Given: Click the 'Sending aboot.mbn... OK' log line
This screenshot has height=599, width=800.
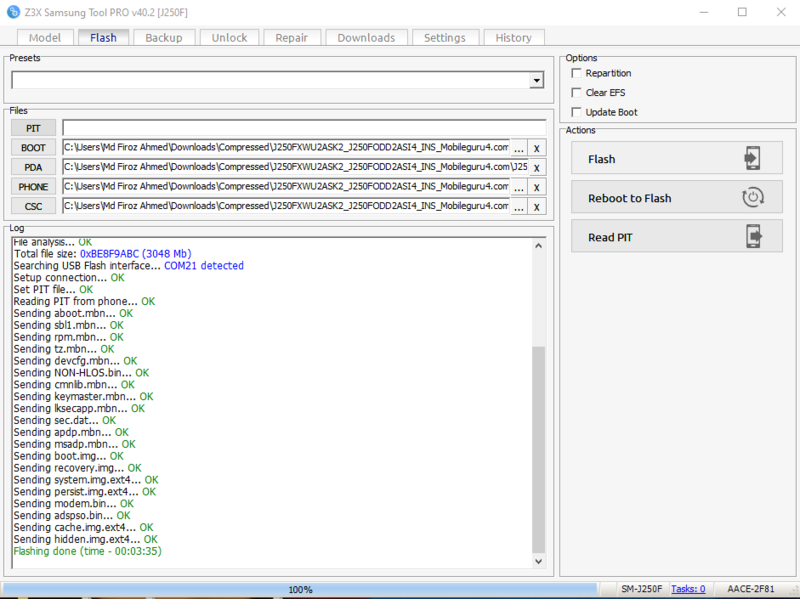Looking at the screenshot, I should point(73,313).
